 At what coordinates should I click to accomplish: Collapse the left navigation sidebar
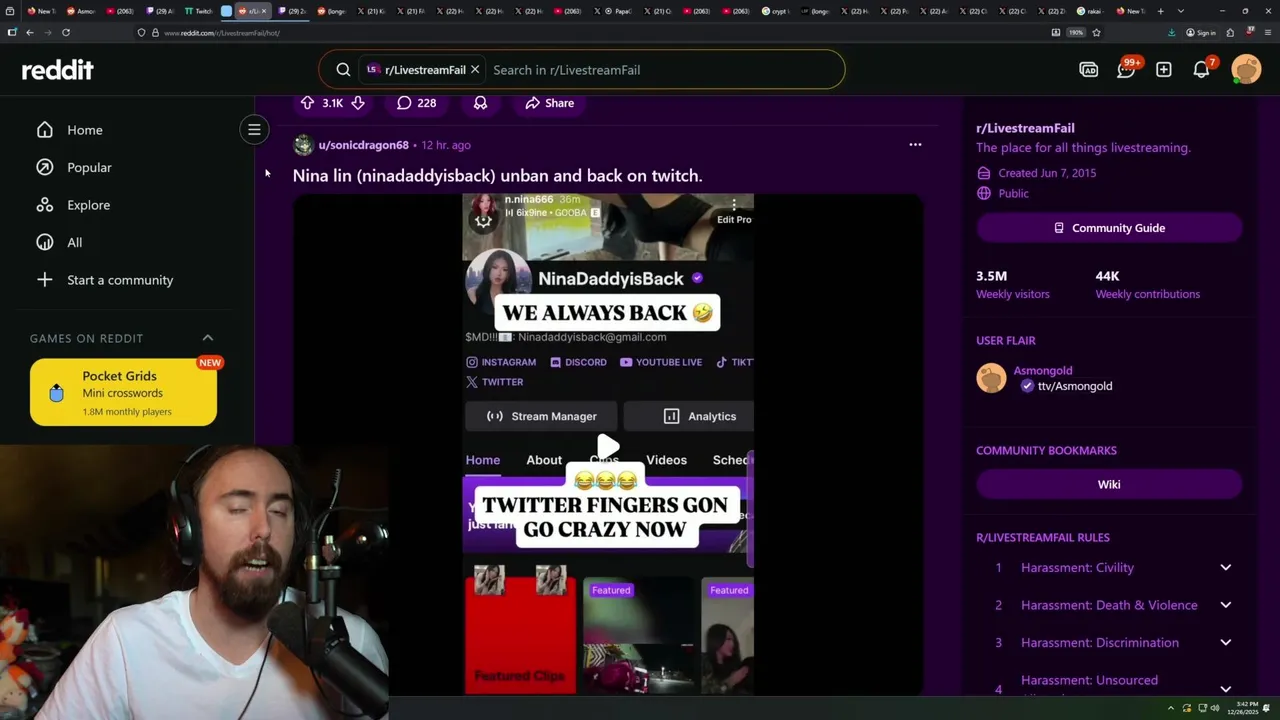click(254, 130)
